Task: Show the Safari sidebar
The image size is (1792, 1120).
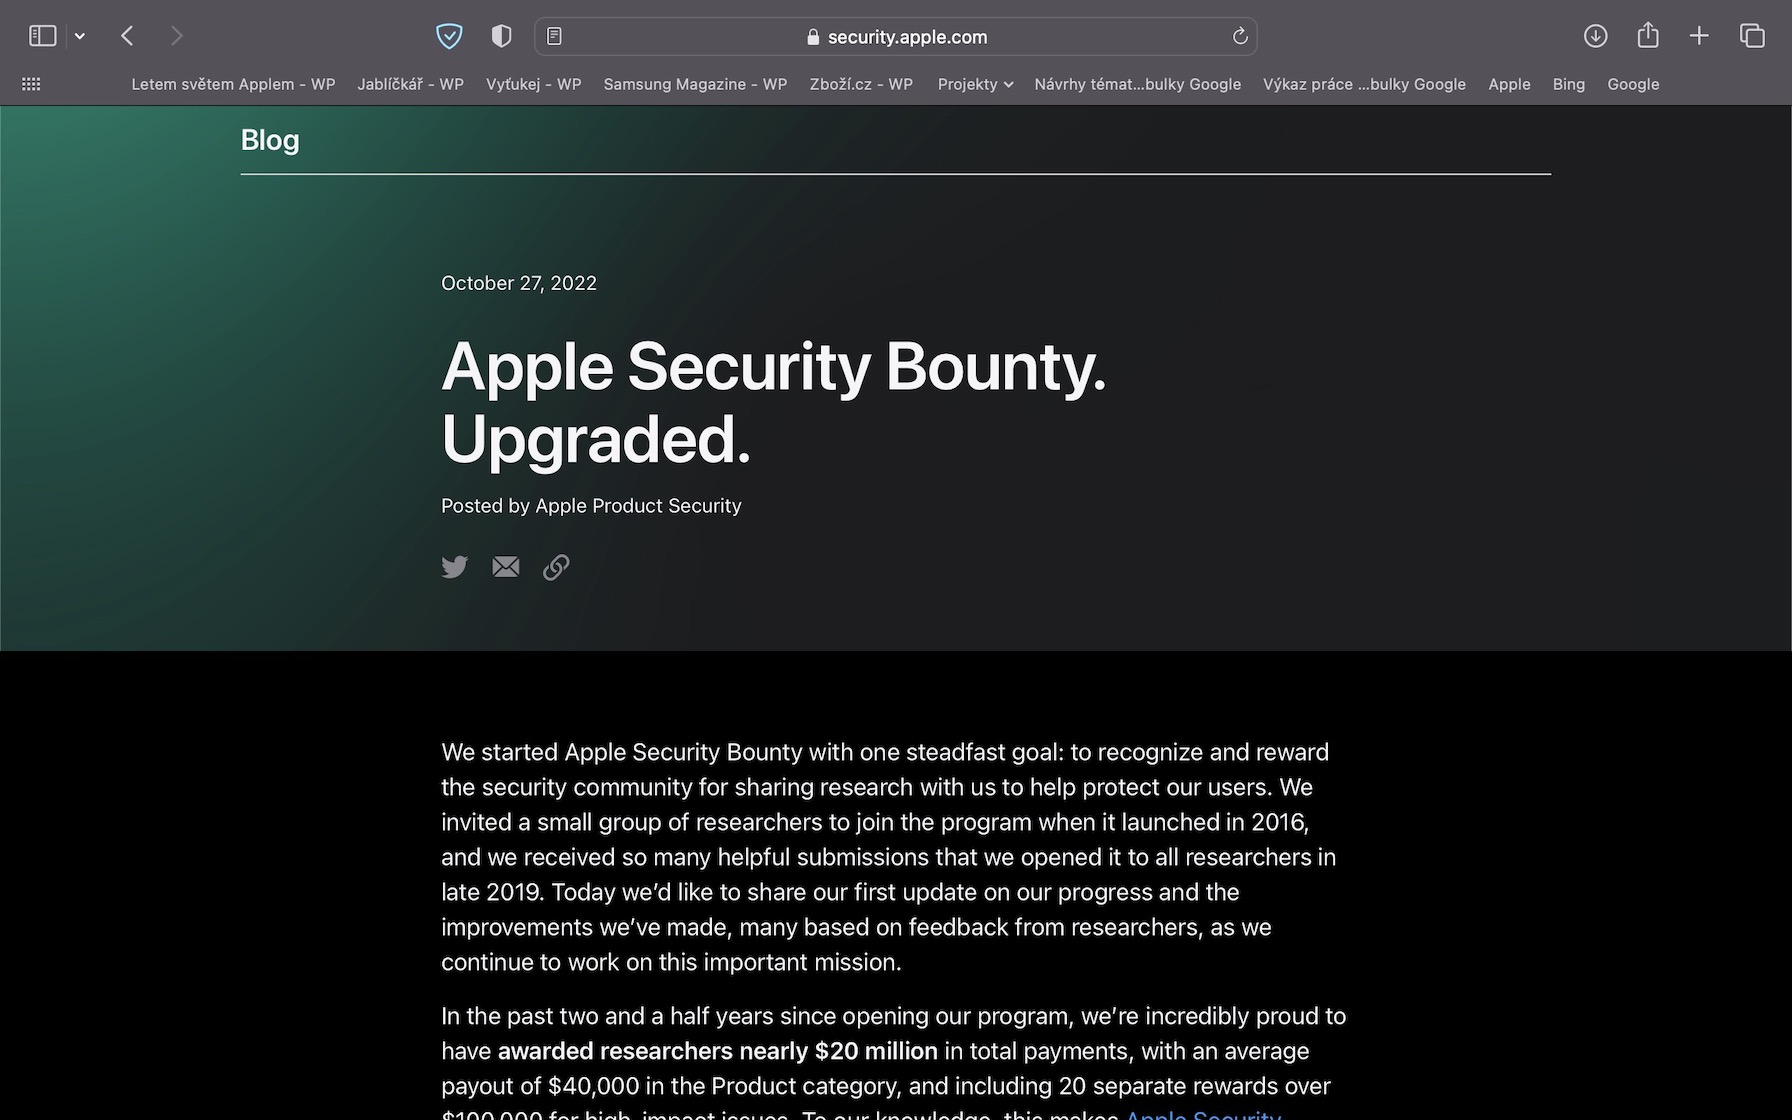Action: pyautogui.click(x=42, y=36)
